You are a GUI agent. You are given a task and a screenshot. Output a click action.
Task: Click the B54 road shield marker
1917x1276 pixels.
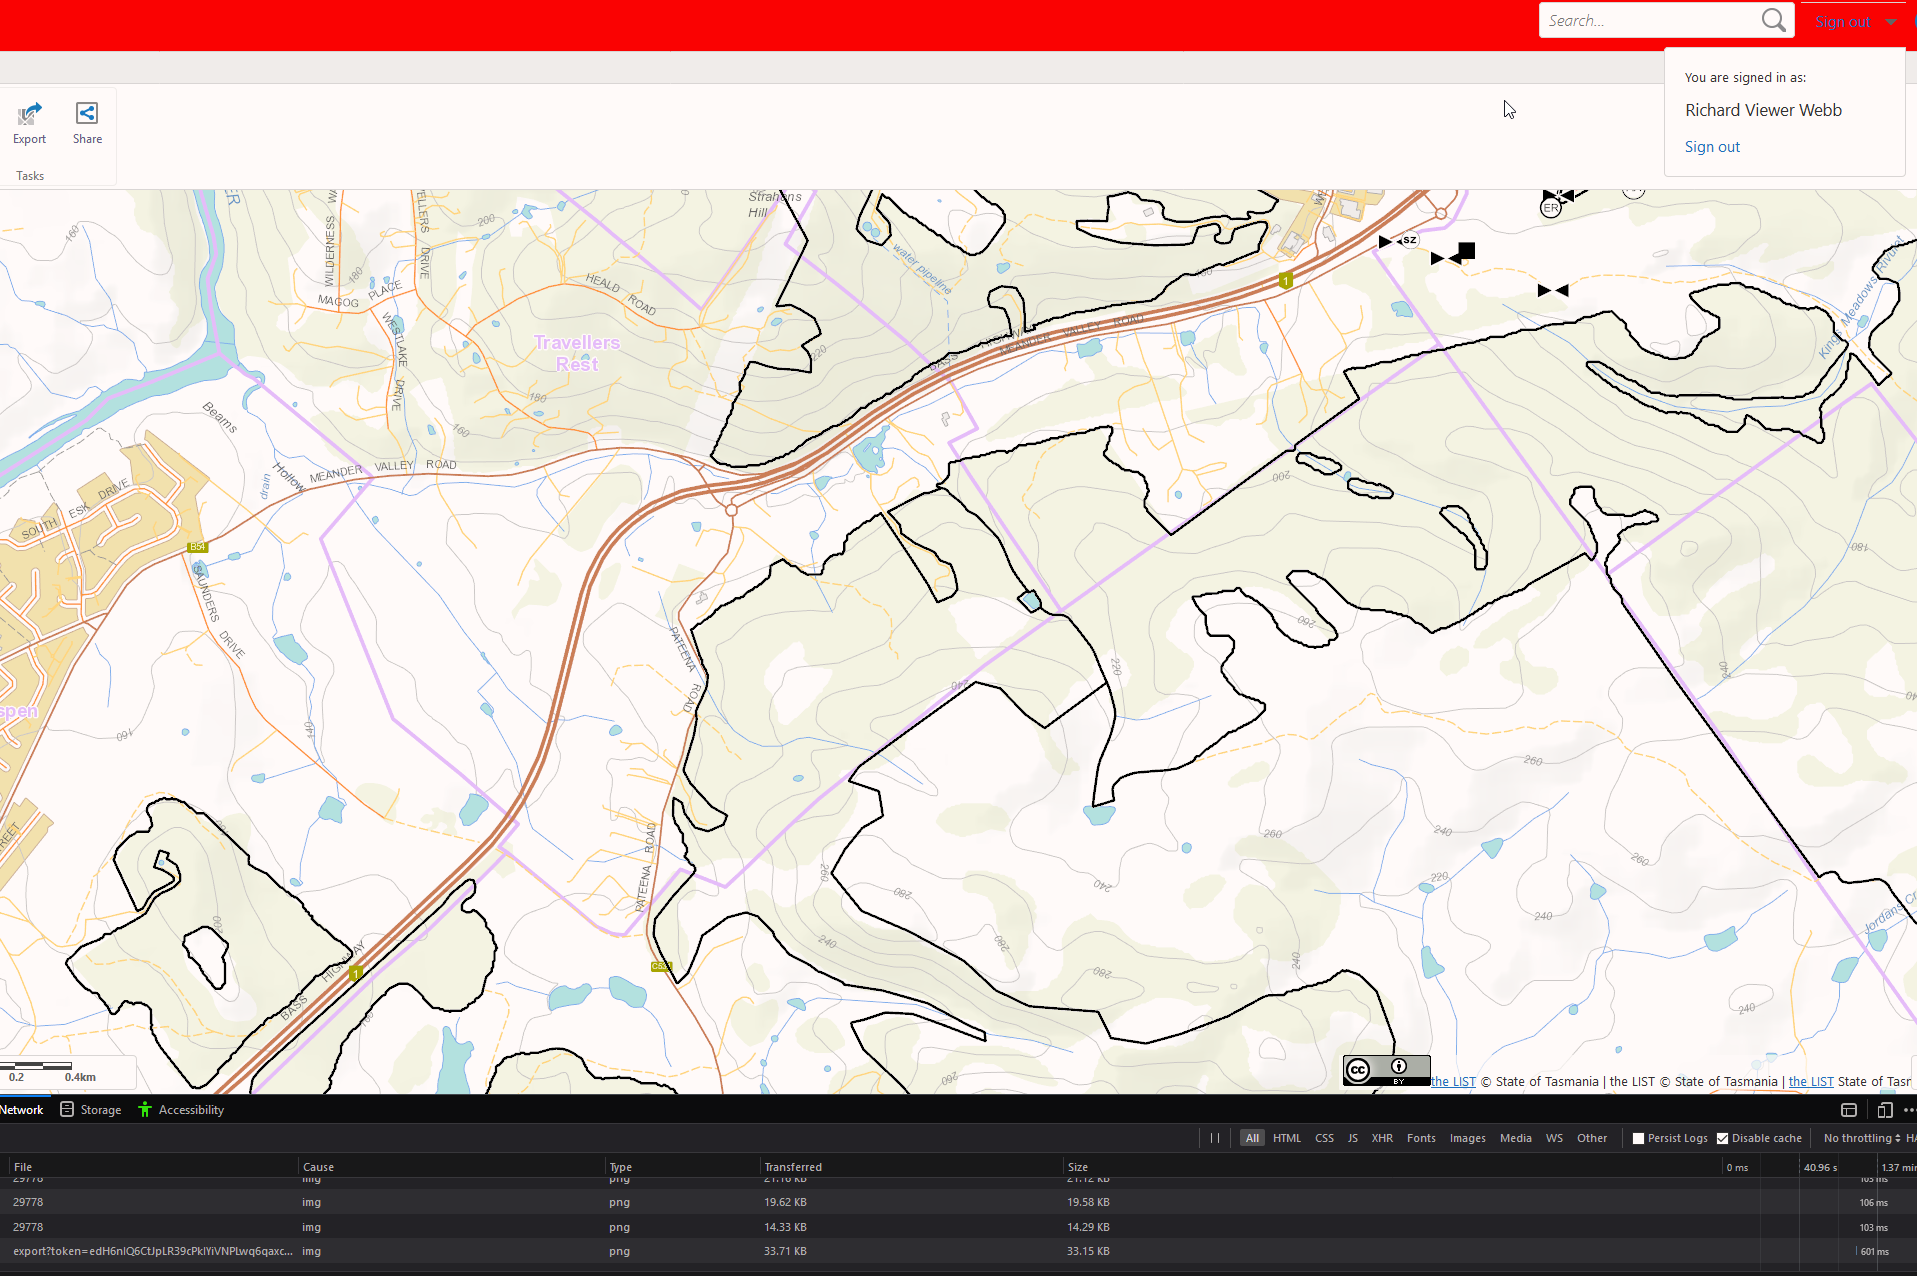coord(197,547)
